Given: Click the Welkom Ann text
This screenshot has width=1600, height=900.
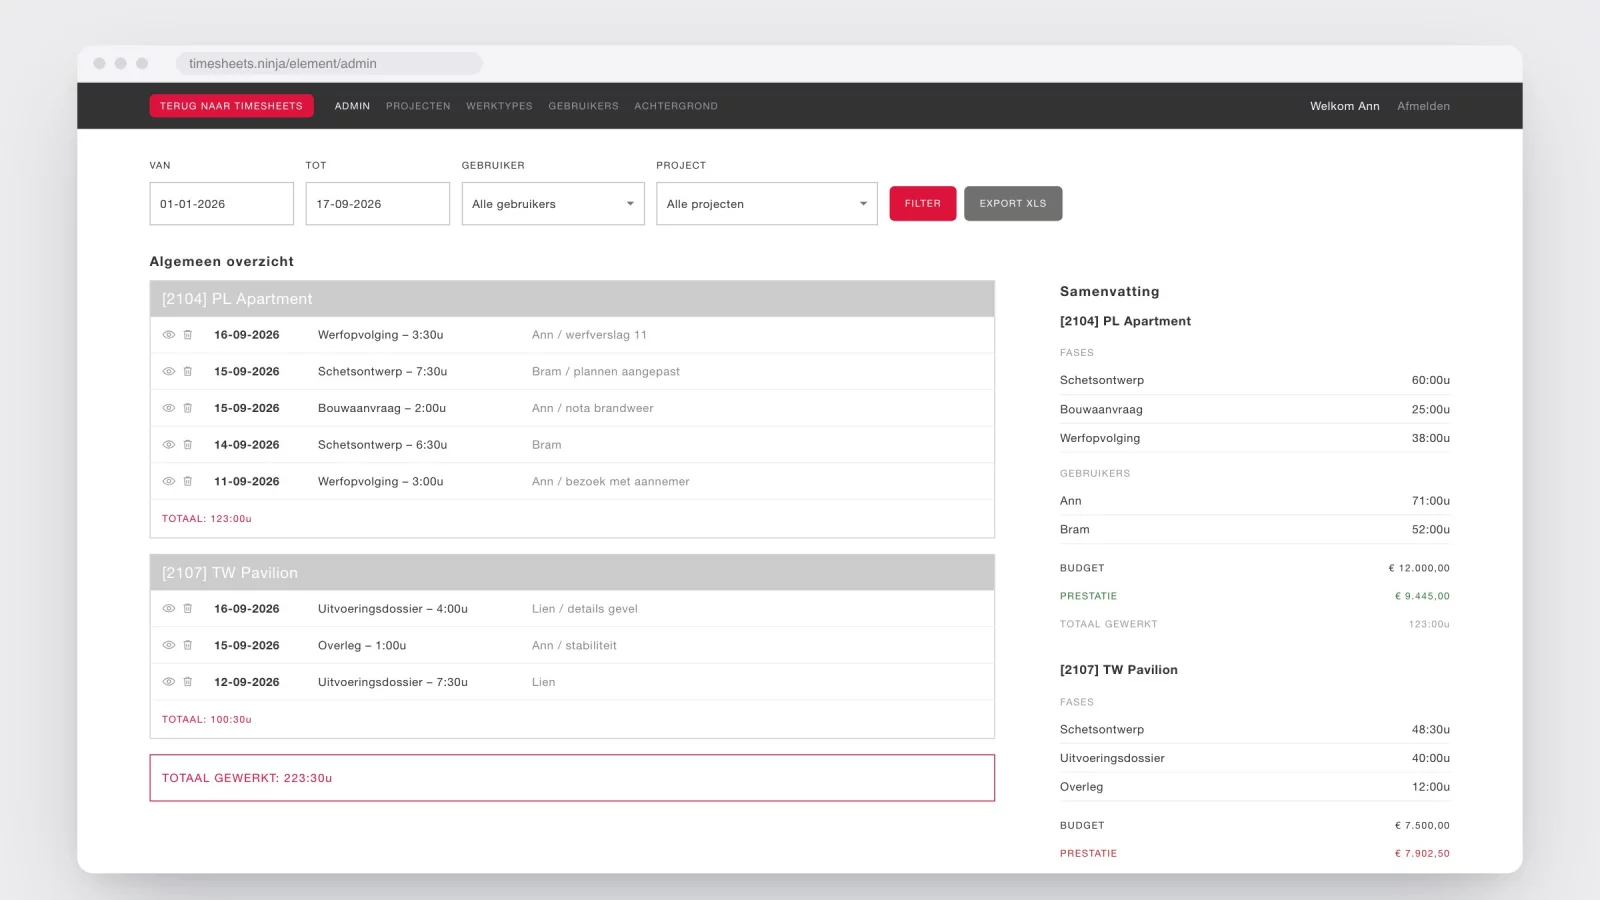Looking at the screenshot, I should click(x=1345, y=106).
